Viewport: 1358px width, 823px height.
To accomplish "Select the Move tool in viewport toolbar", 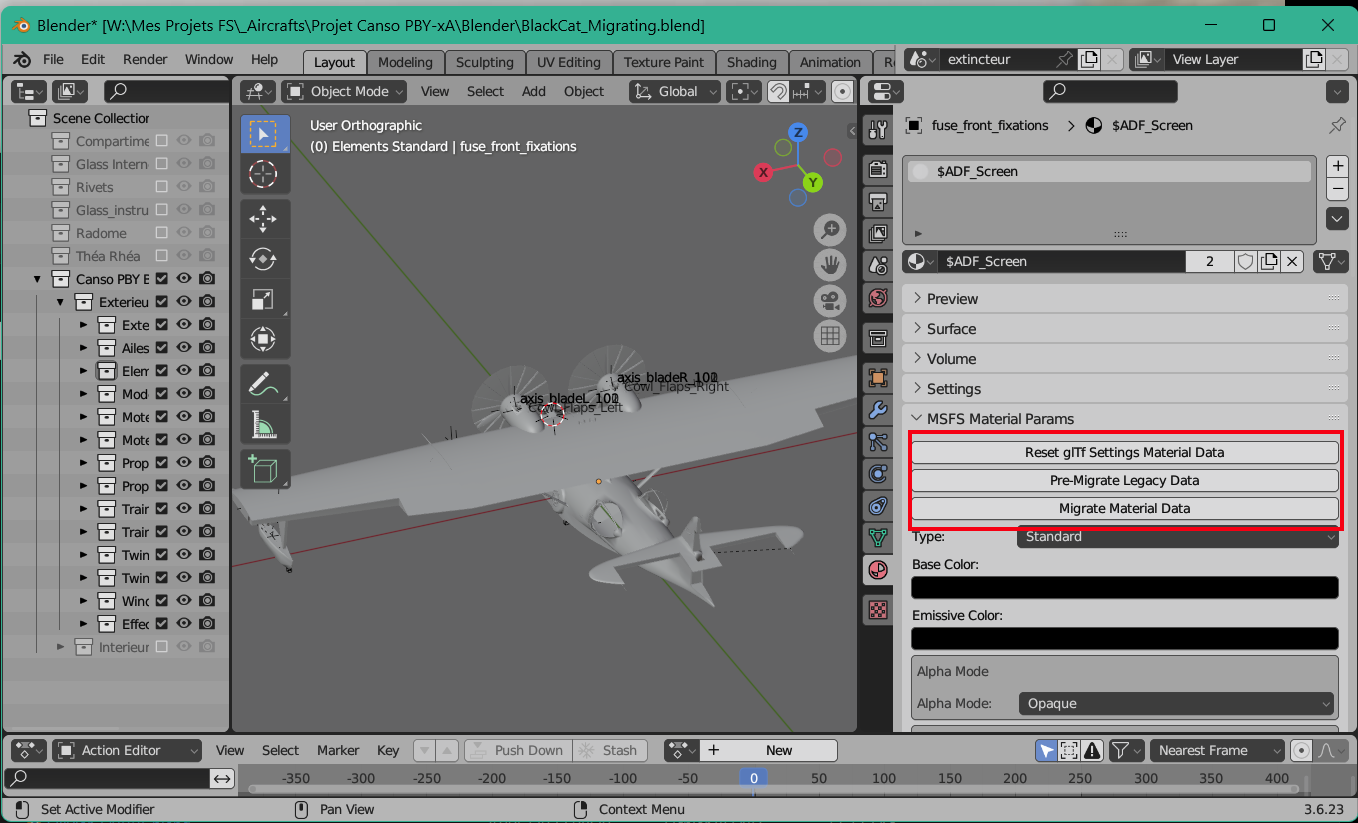I will click(x=263, y=219).
